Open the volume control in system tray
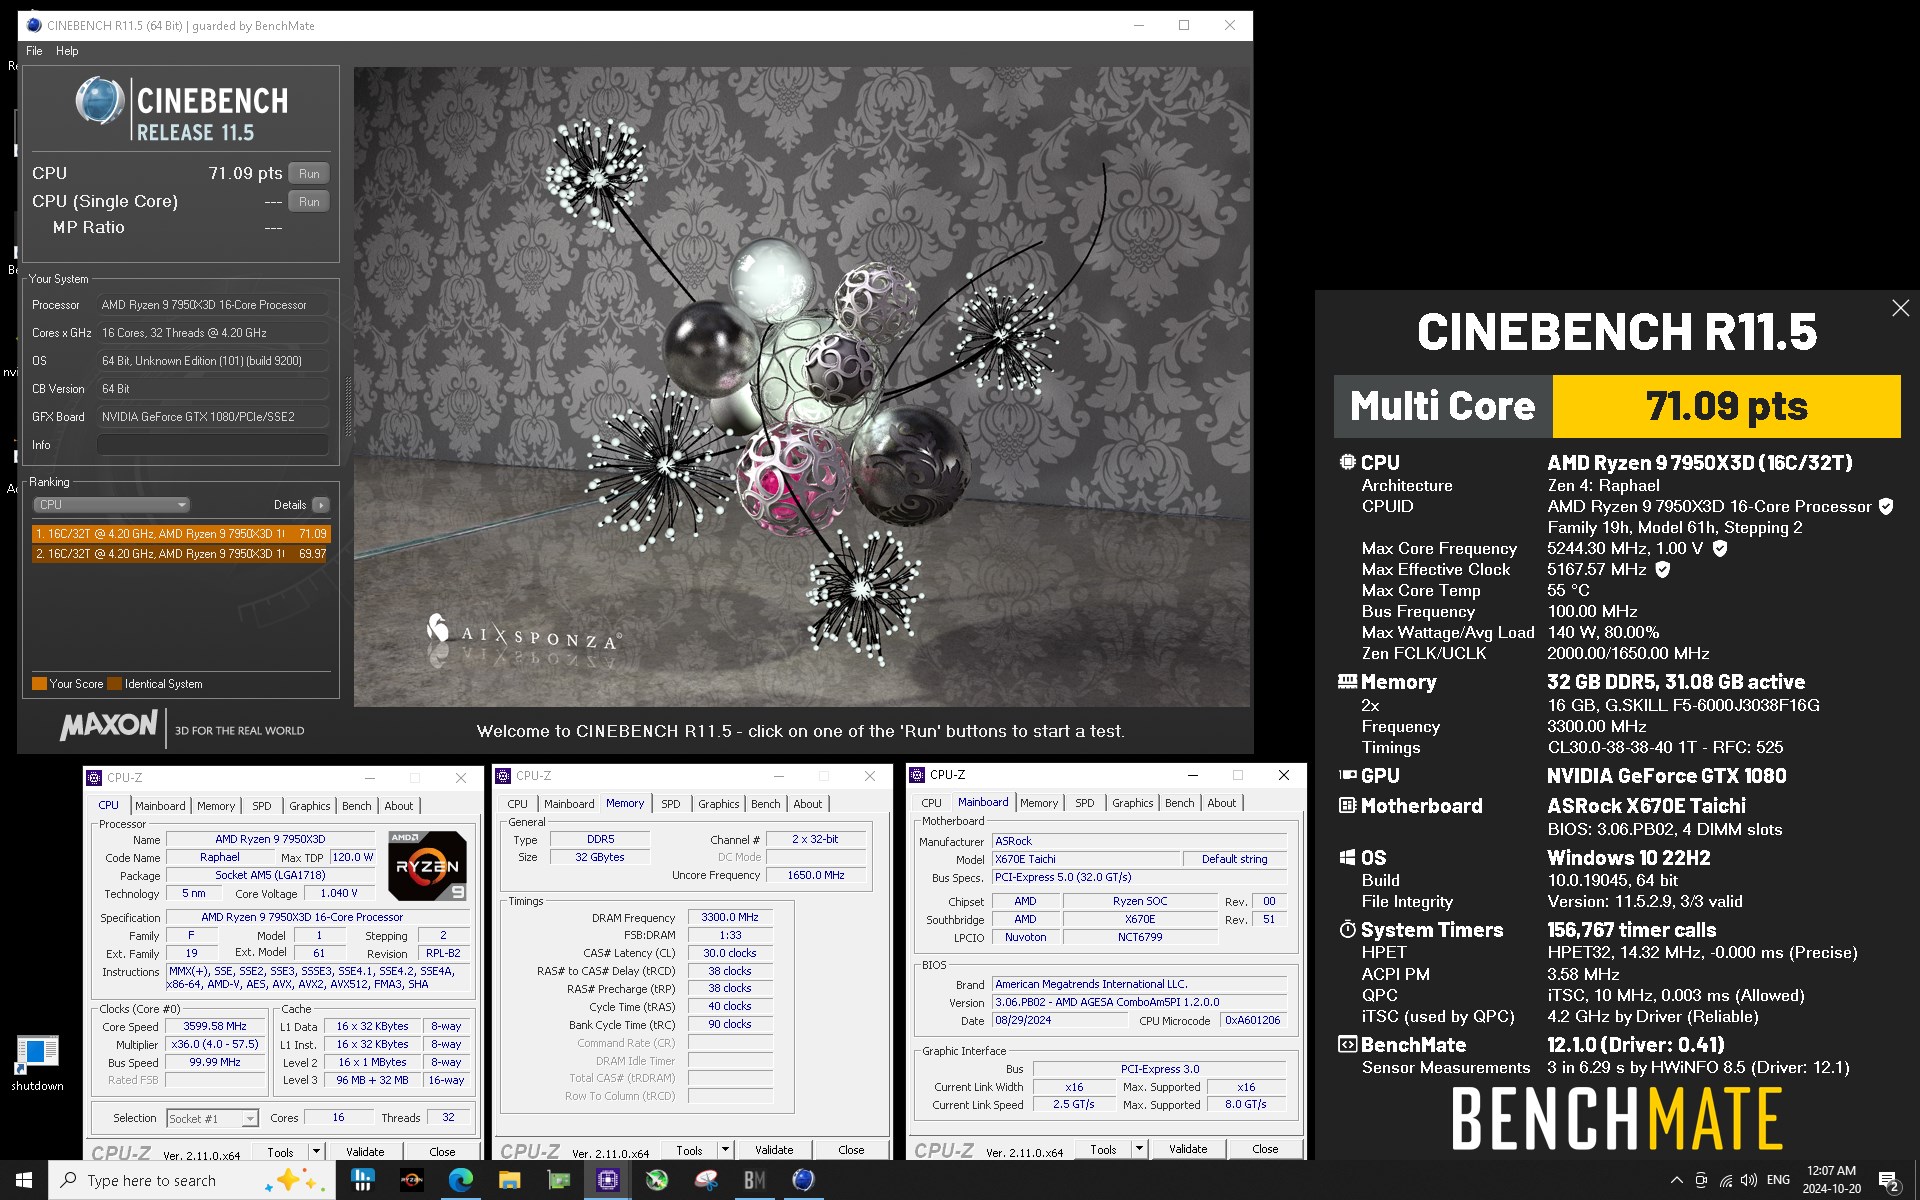Image resolution: width=1920 pixels, height=1200 pixels. coord(1749,1180)
